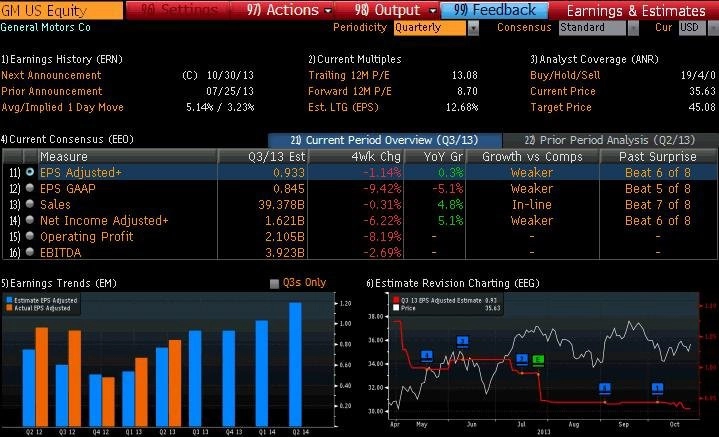Select the EPS GAAP radio button
The image size is (719, 437).
30,188
